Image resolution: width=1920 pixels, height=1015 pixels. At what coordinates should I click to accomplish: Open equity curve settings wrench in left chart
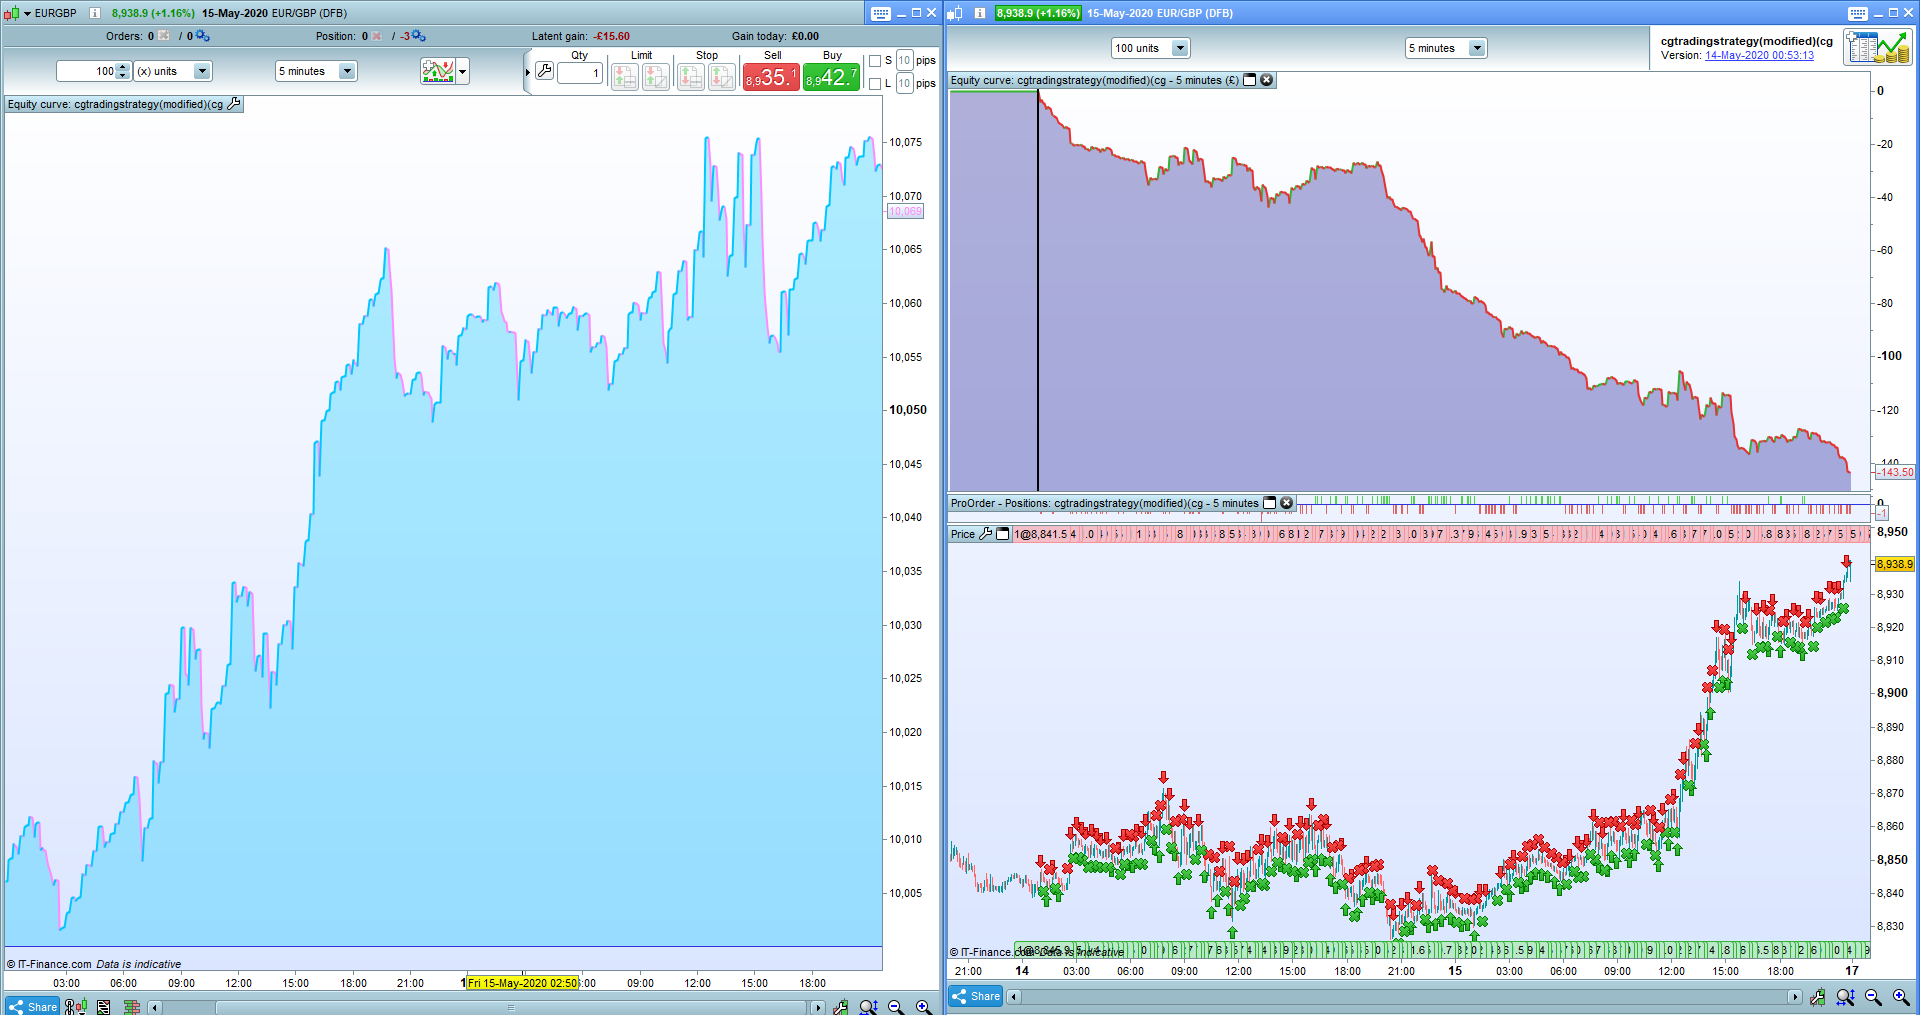234,104
